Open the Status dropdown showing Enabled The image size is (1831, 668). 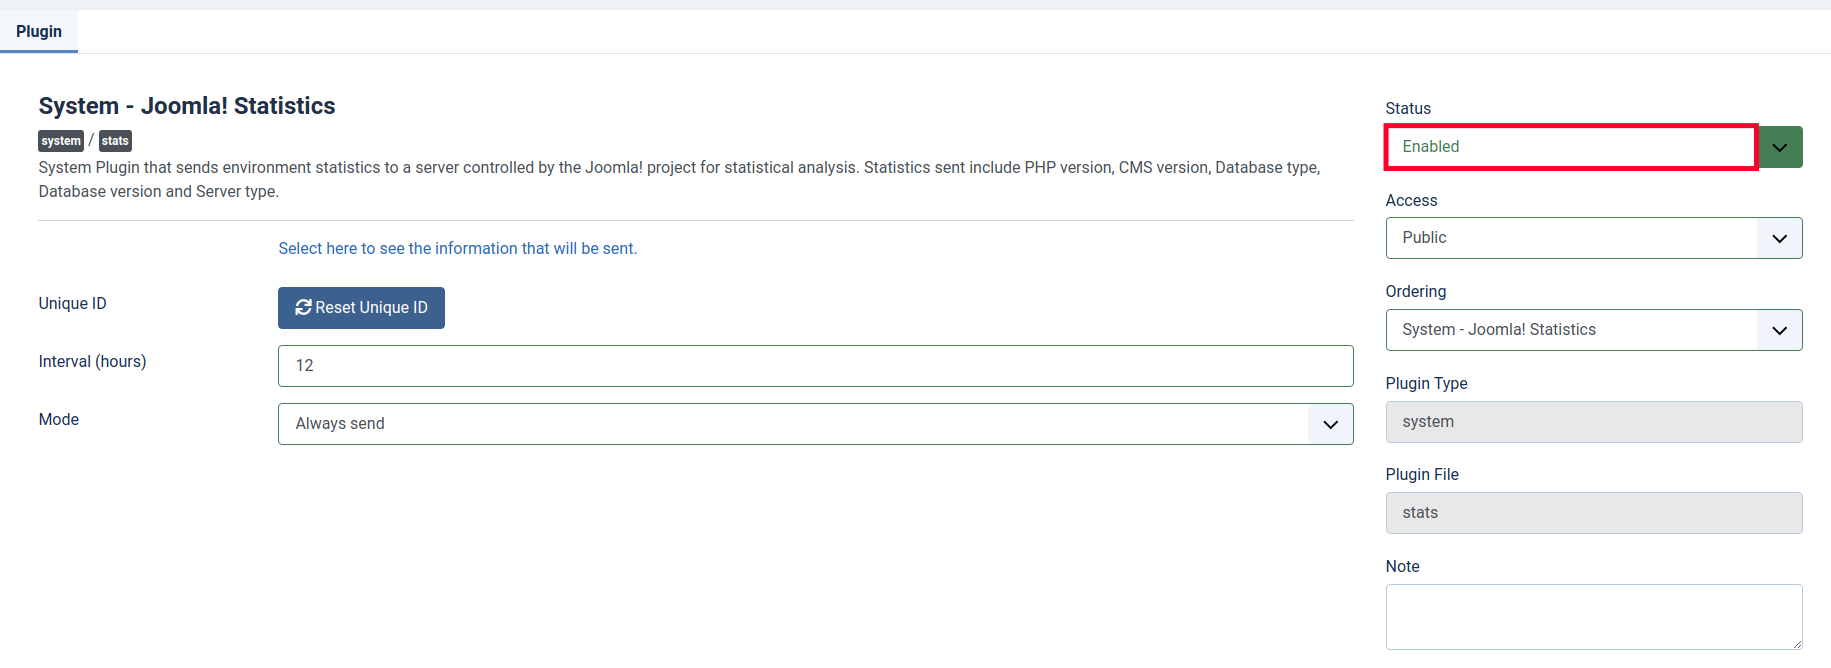click(1570, 147)
